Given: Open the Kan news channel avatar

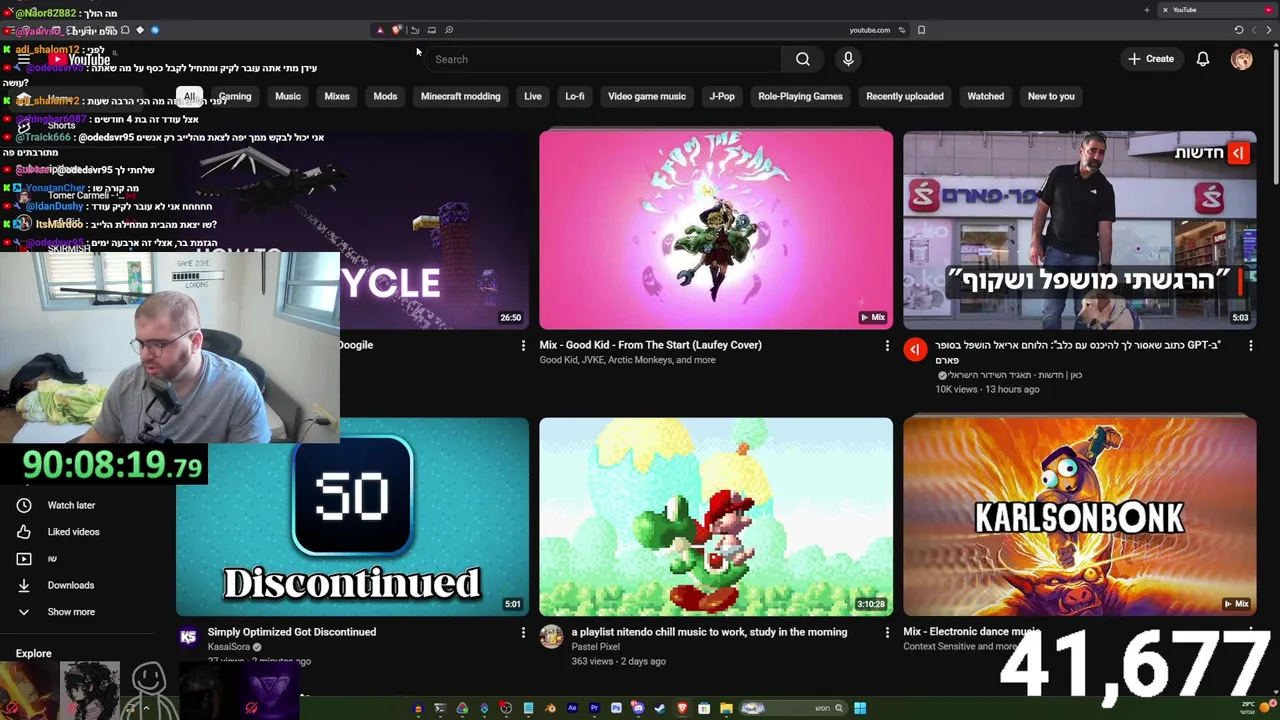Looking at the screenshot, I should tap(915, 349).
